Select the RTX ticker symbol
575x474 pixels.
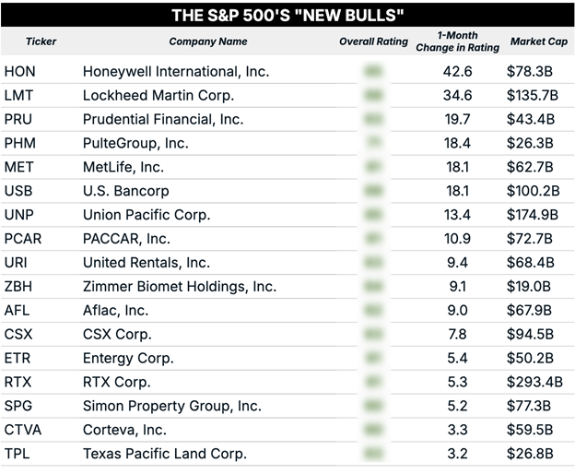pyautogui.click(x=18, y=382)
